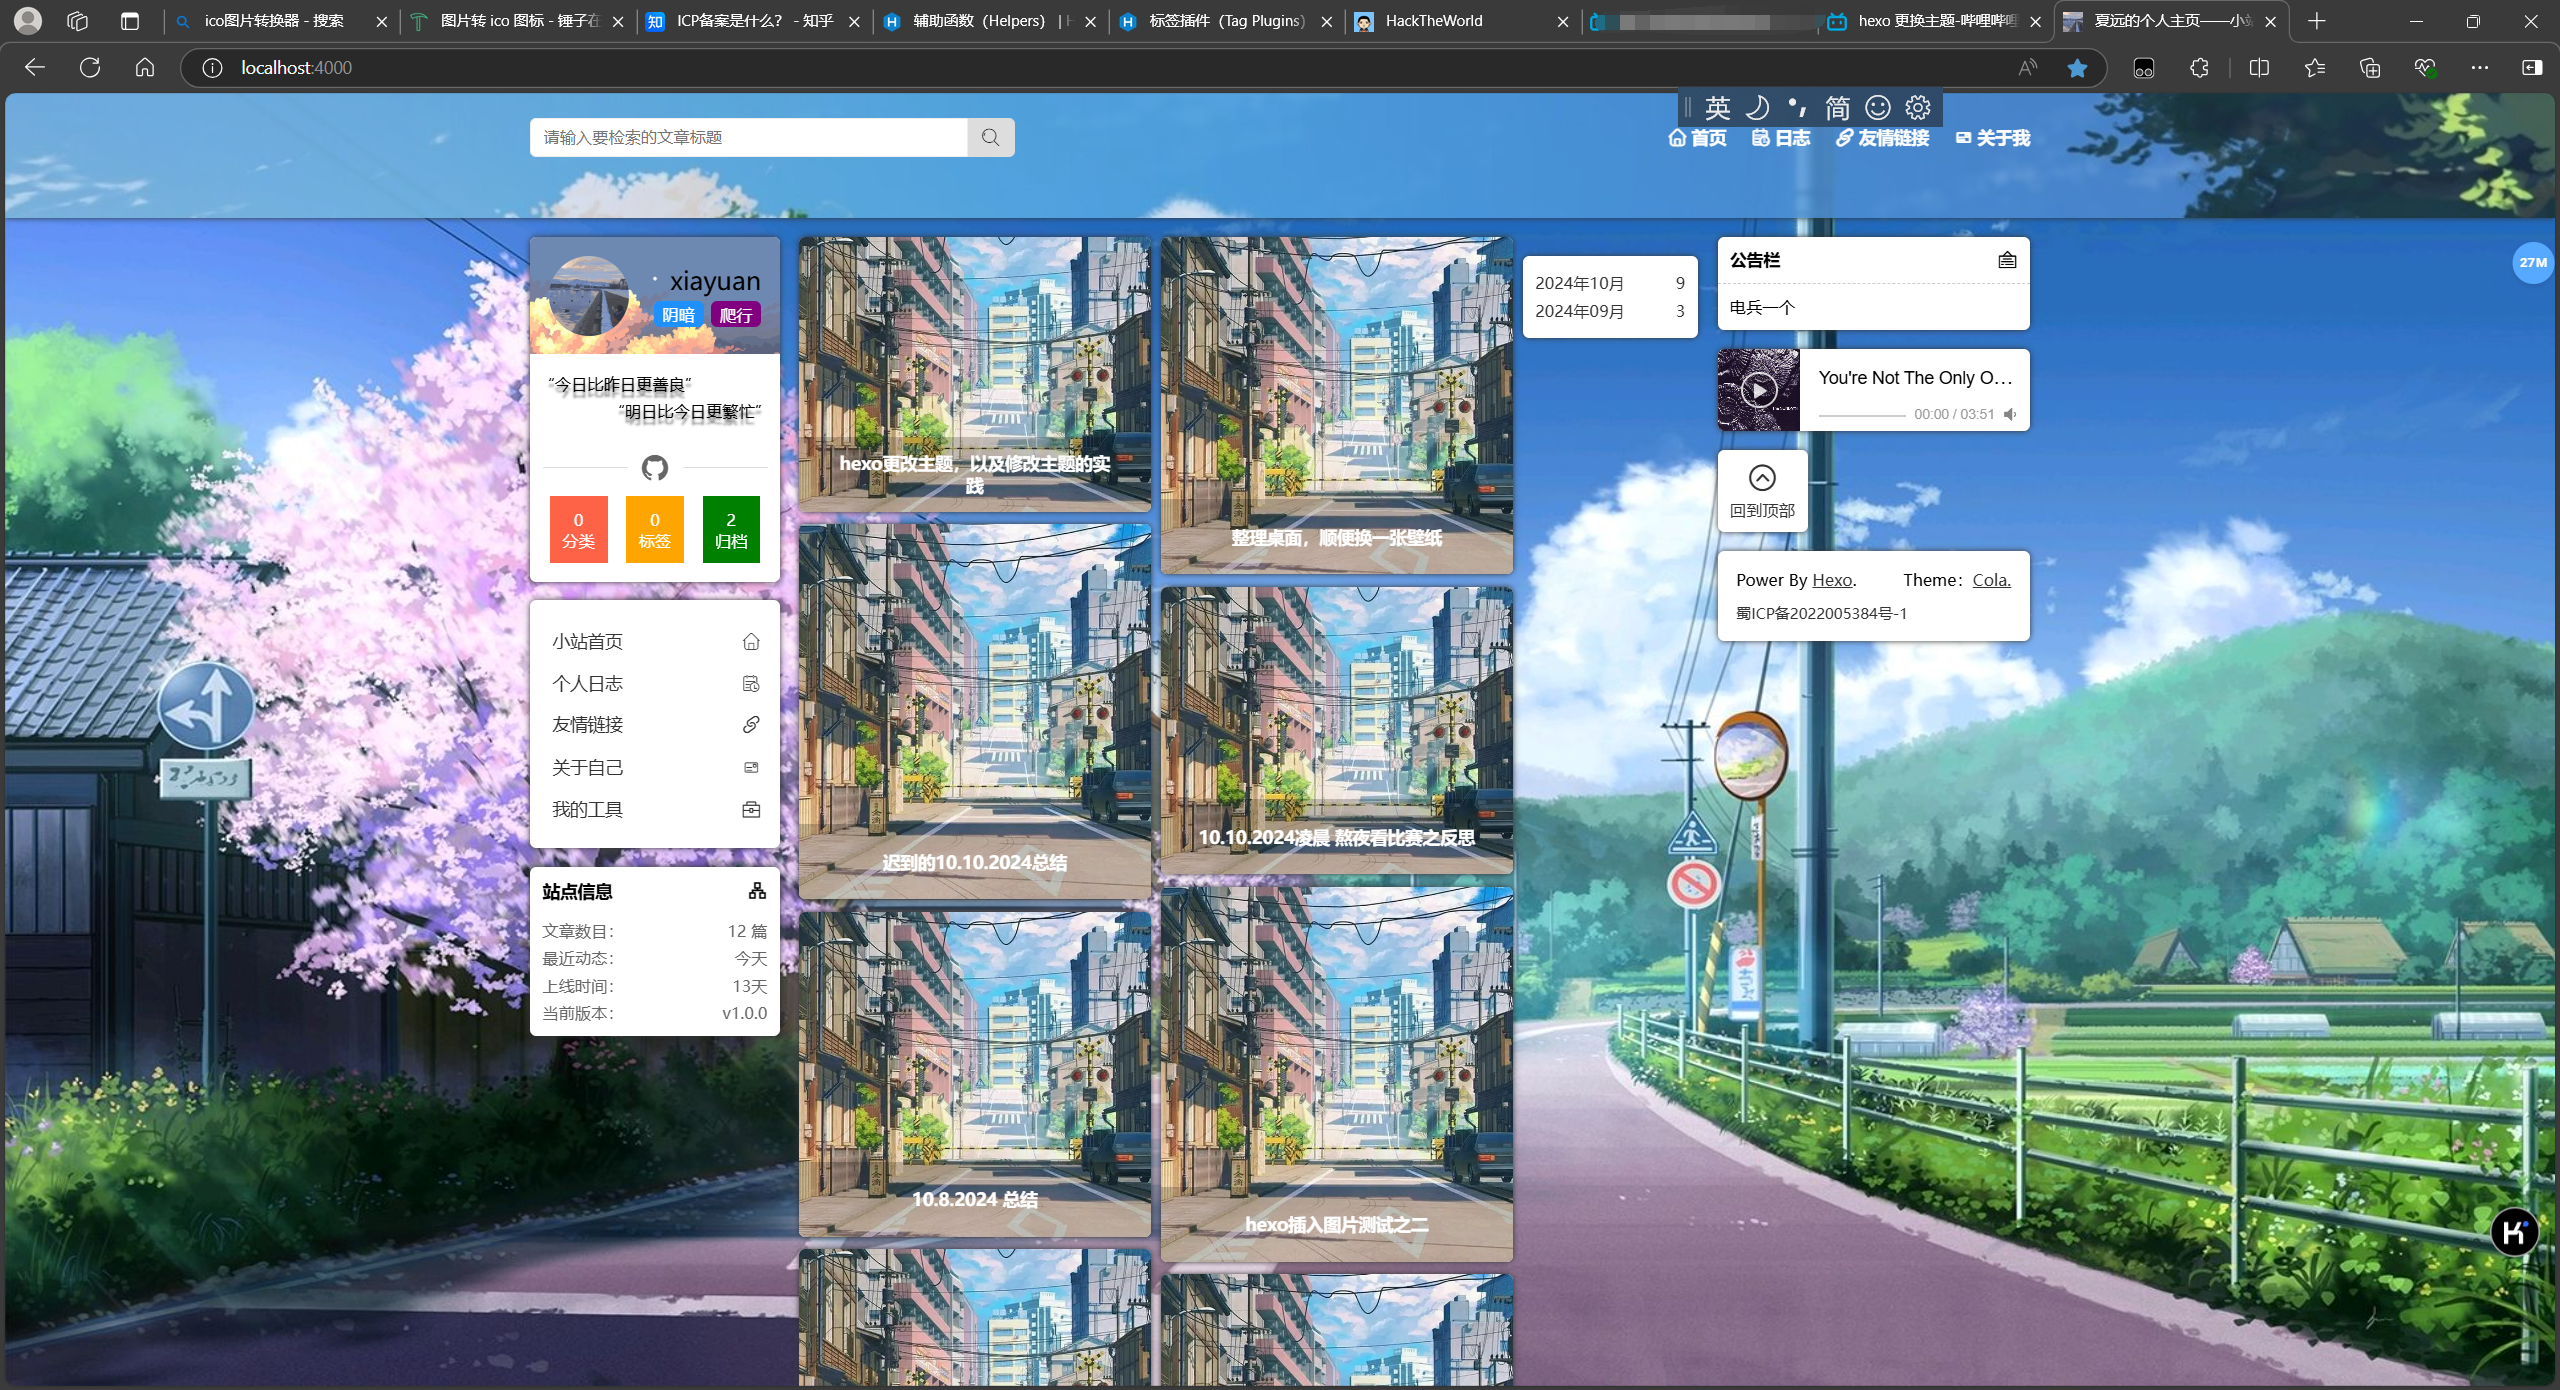Image resolution: width=2560 pixels, height=1390 pixels.
Task: Open post '整理桌面，顺便换一张壁纸'
Action: (x=1337, y=405)
